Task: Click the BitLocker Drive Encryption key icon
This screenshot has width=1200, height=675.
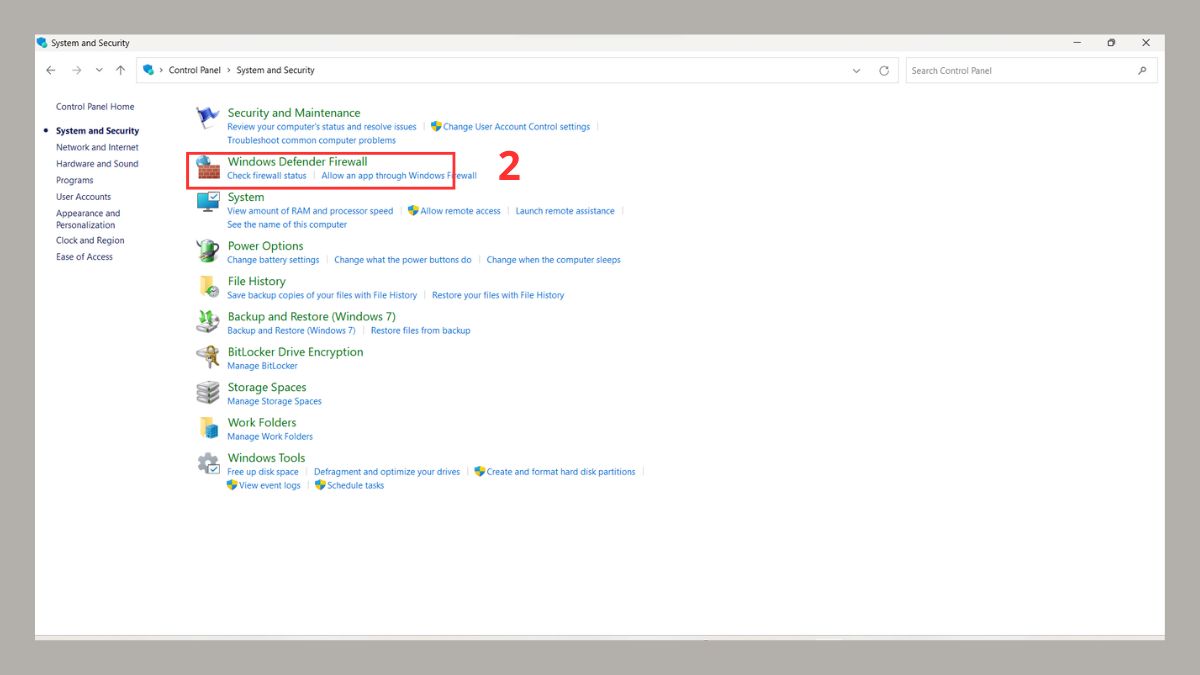Action: point(208,357)
